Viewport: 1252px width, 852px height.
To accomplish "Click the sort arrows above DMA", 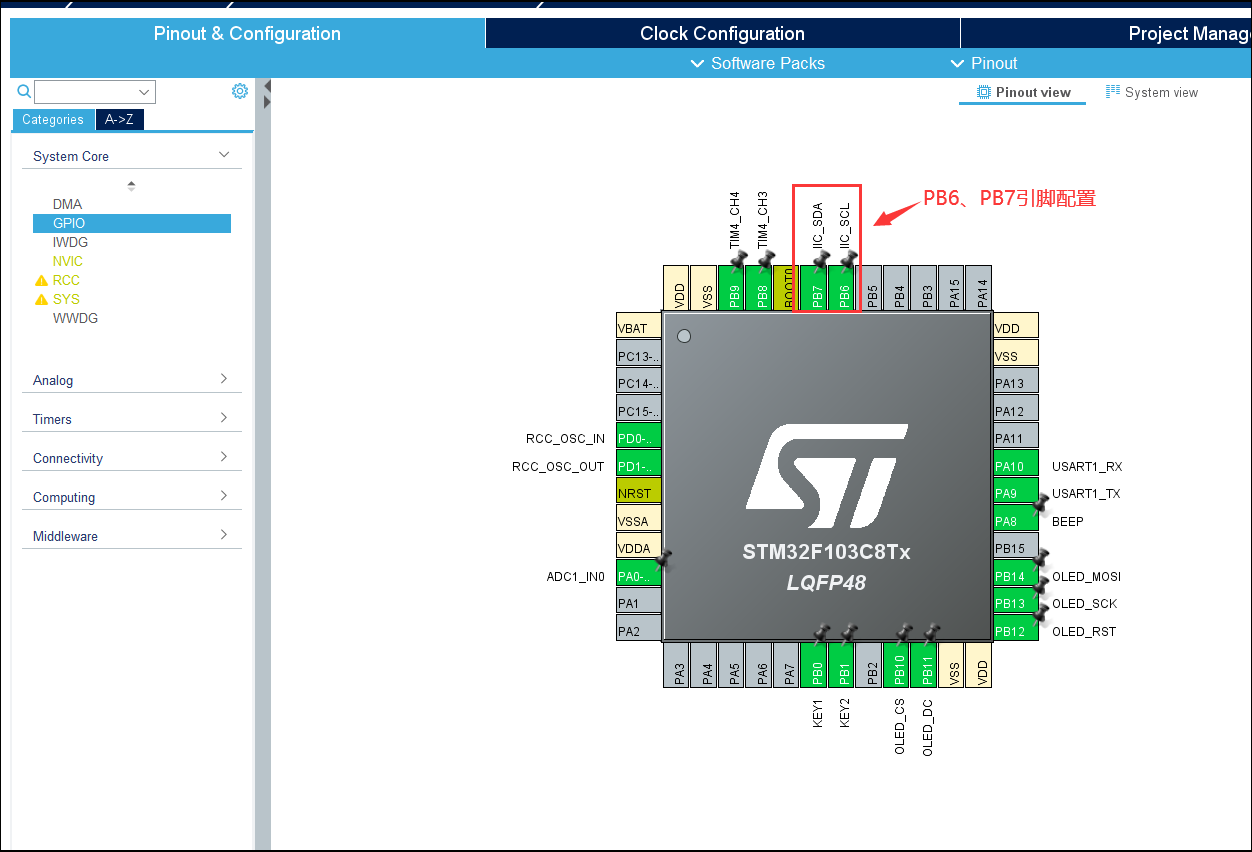I will [x=131, y=186].
